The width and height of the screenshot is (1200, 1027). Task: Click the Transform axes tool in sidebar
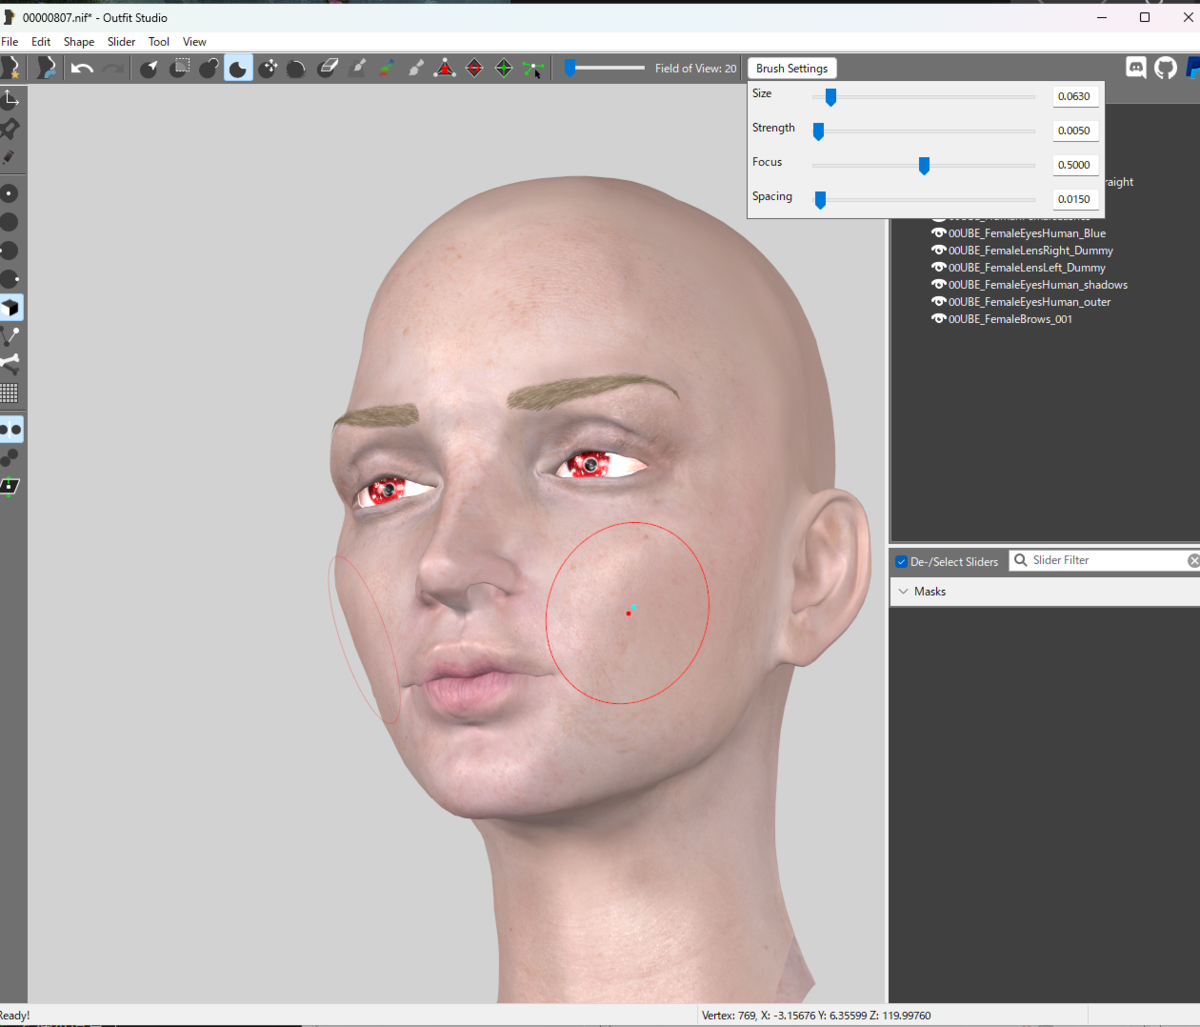11,99
